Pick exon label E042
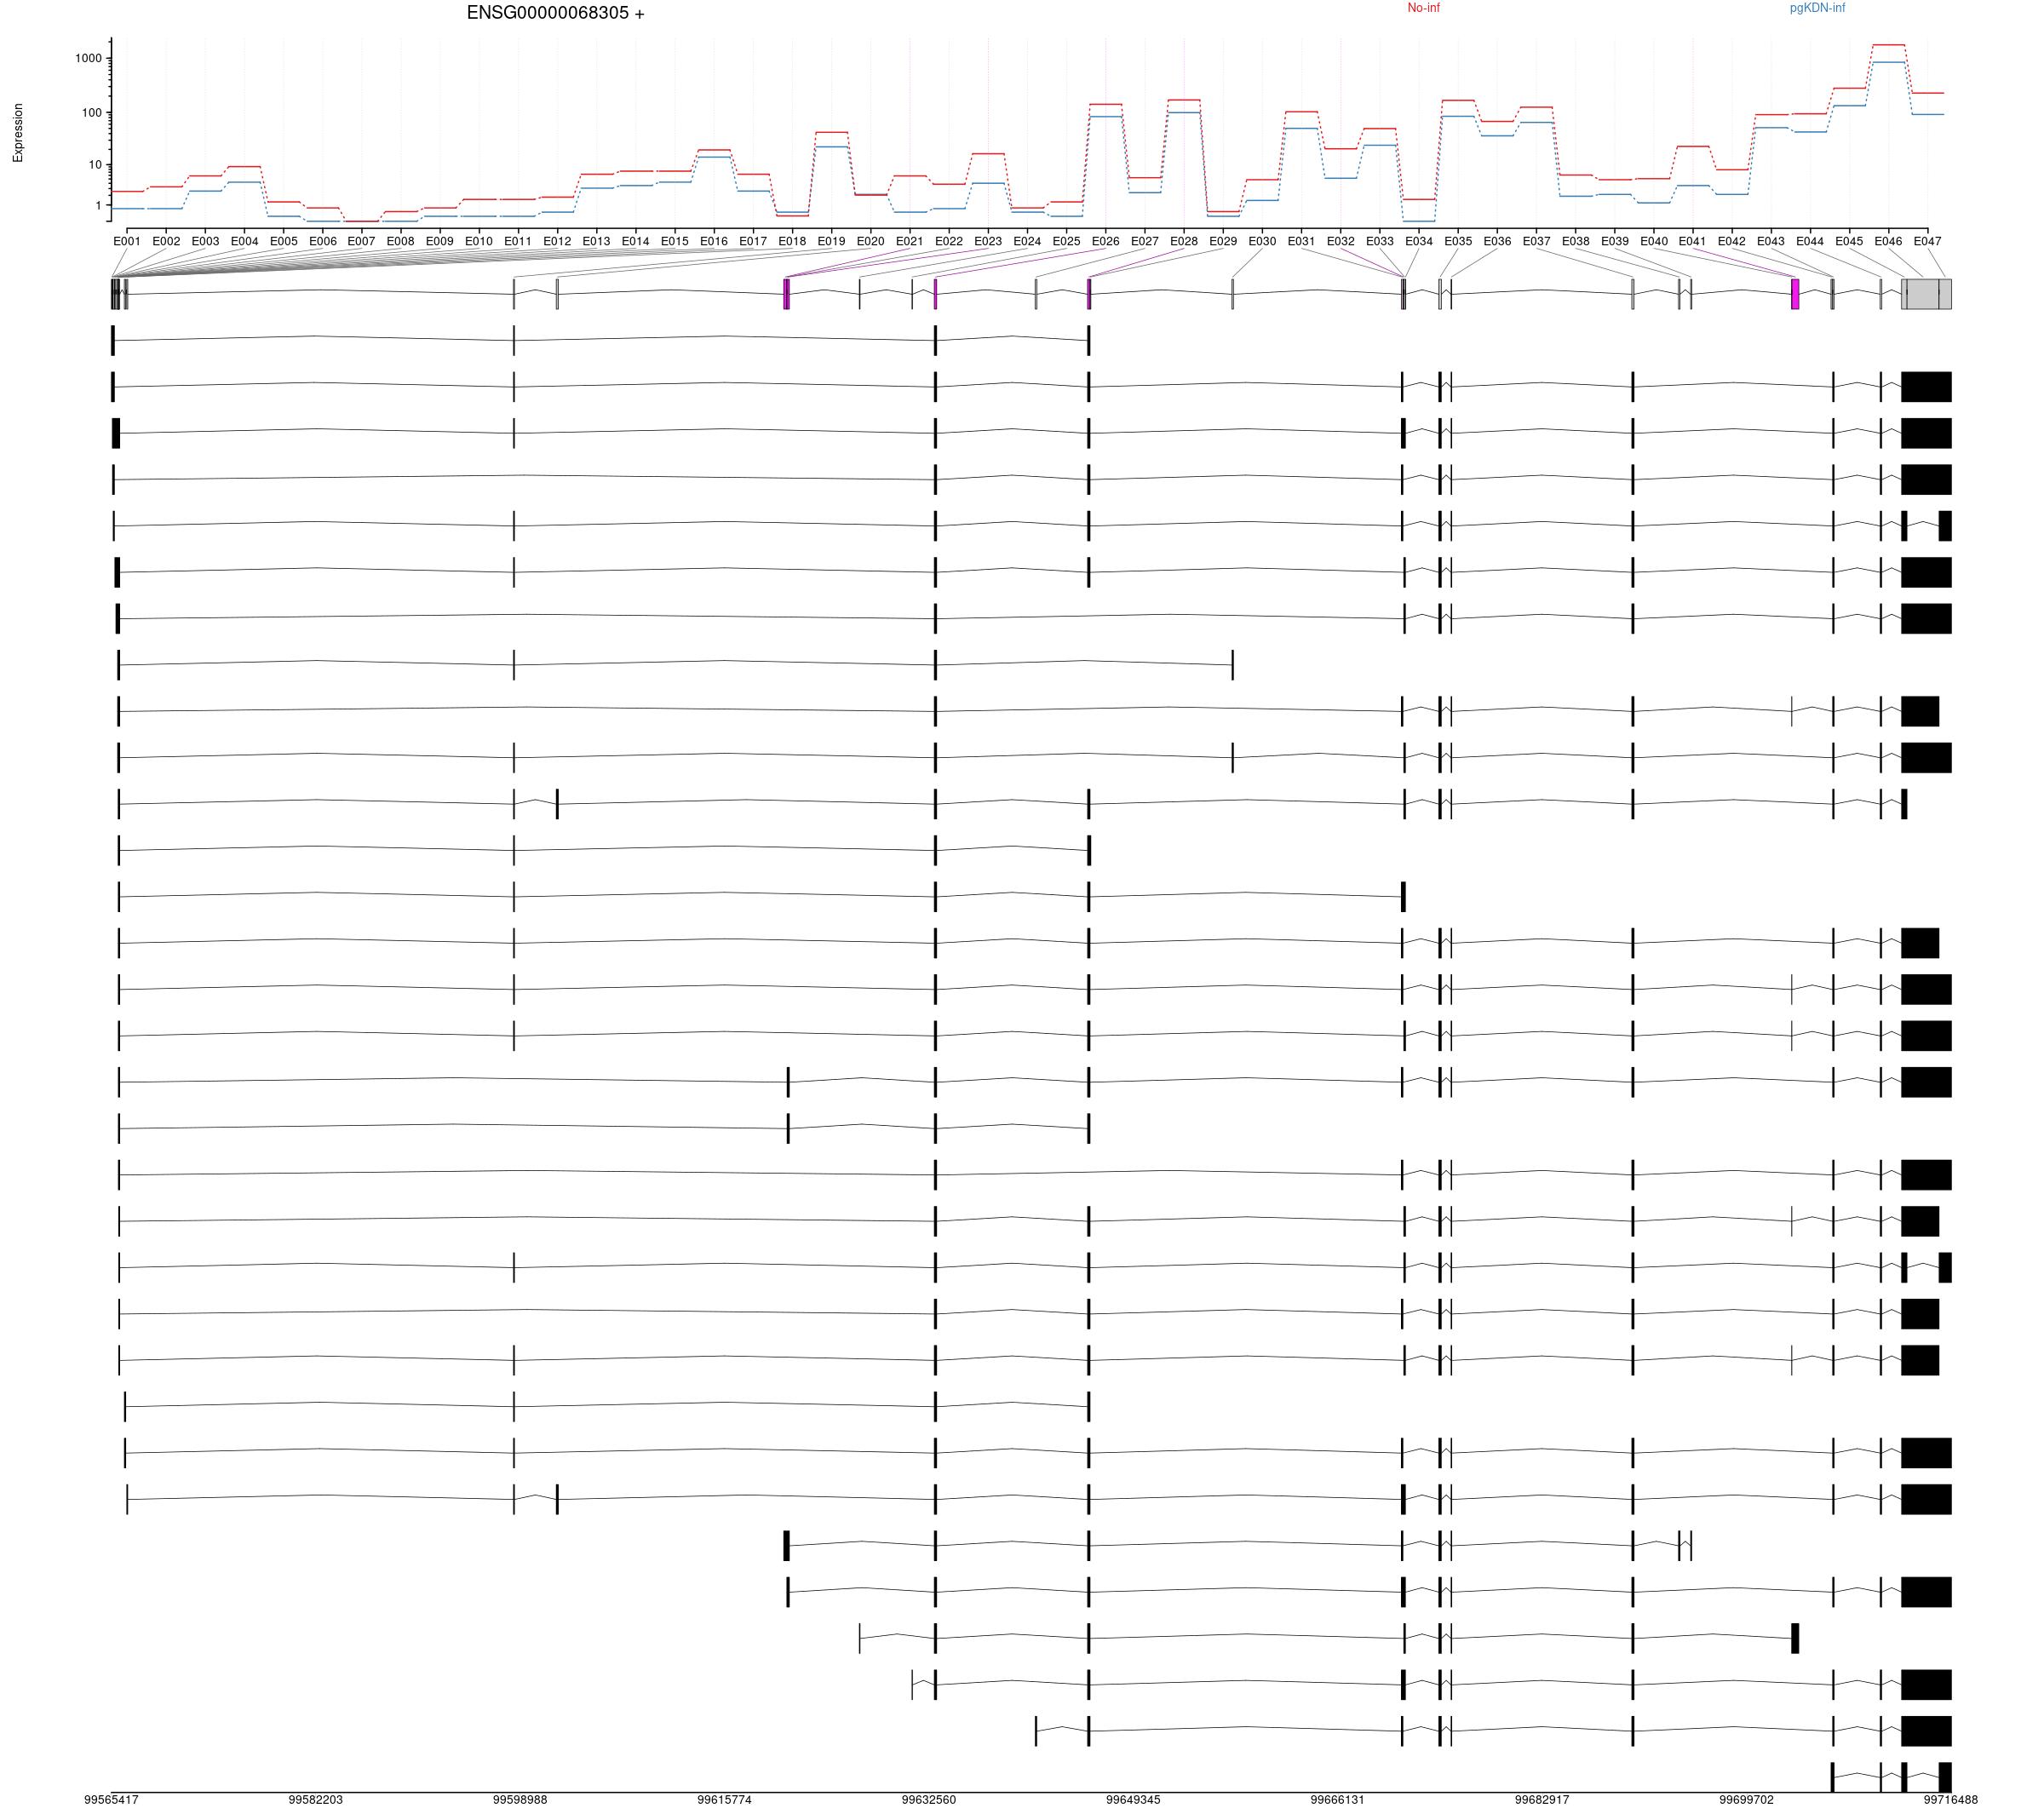Image resolution: width=2044 pixels, height=1814 pixels. [1731, 241]
